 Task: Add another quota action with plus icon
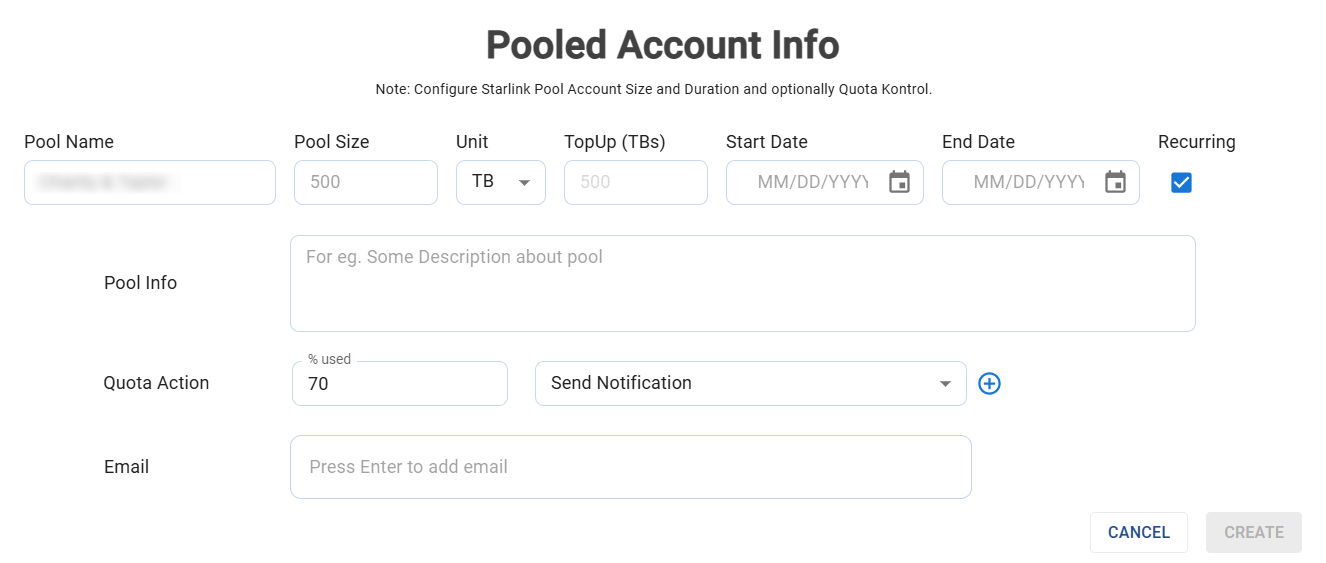point(989,383)
